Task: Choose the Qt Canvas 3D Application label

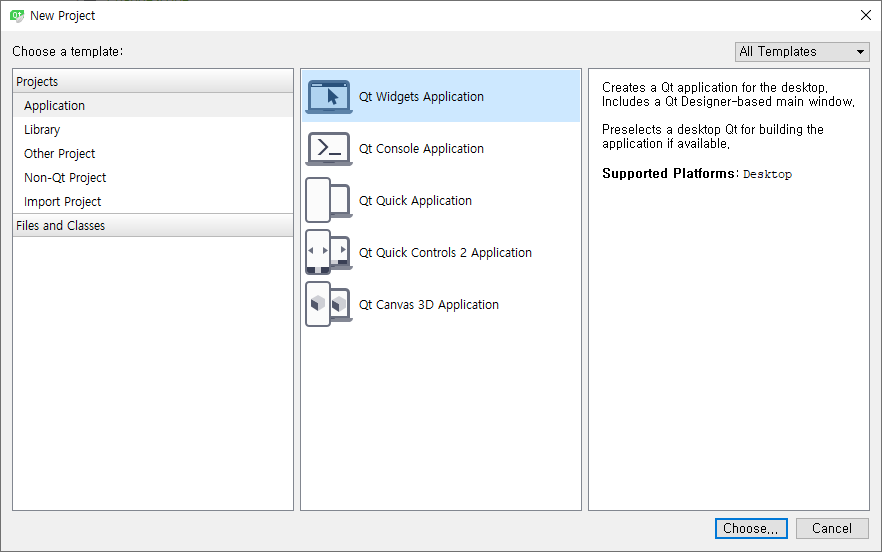Action: (x=429, y=304)
